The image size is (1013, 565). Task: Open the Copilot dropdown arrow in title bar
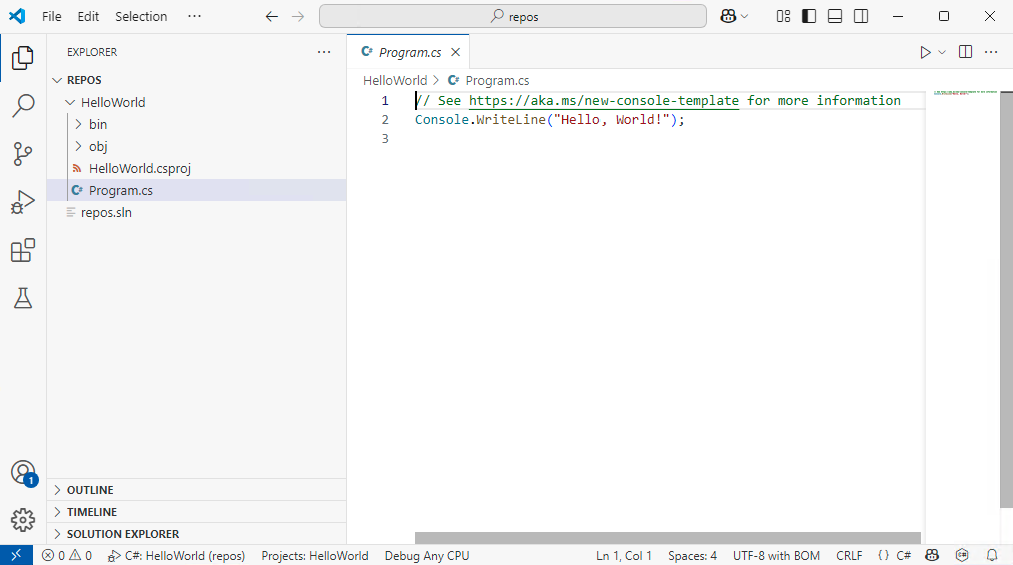(744, 16)
